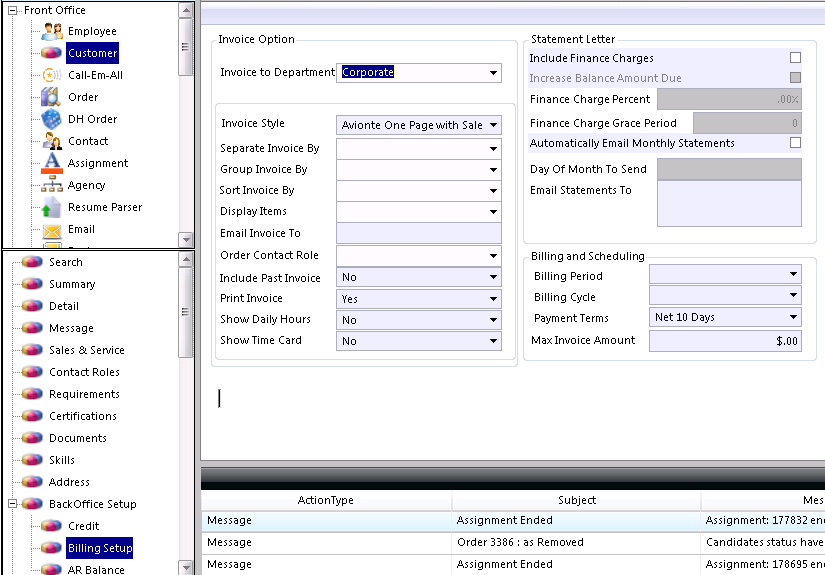Click the Sales & Service icon
825x575 pixels.
pyautogui.click(x=32, y=350)
